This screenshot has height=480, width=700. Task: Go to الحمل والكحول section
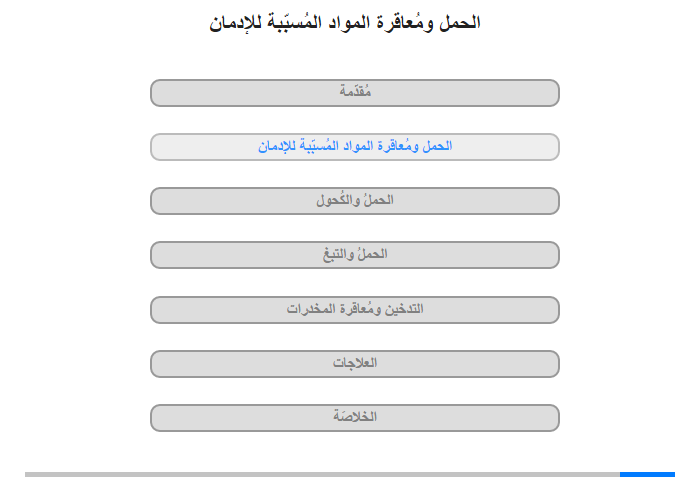[354, 201]
